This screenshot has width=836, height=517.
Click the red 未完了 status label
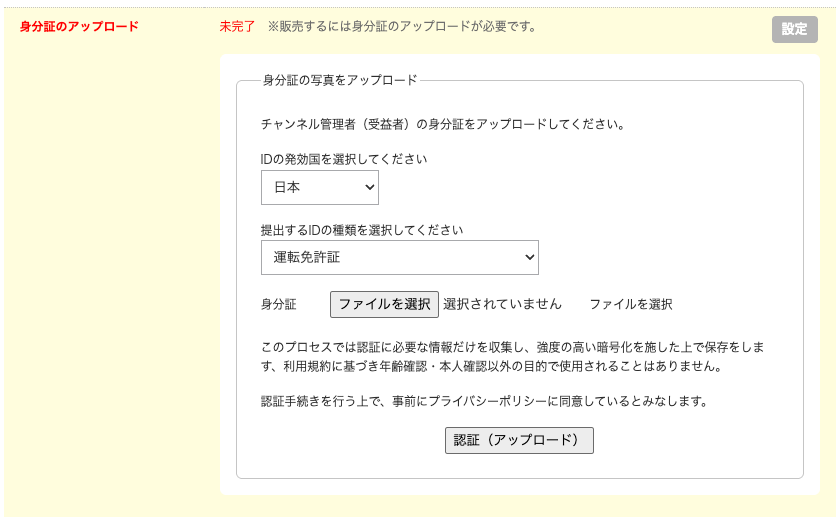point(238,26)
